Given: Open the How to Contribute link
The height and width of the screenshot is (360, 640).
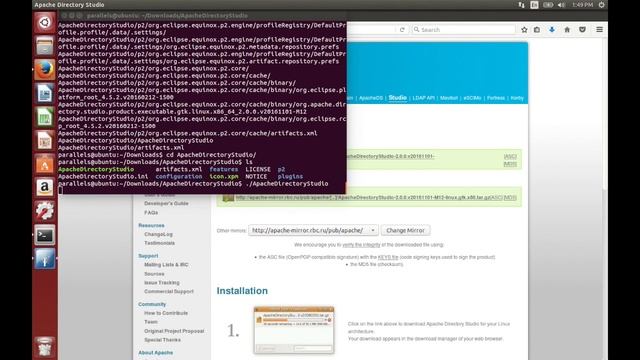Looking at the screenshot, I should (x=166, y=313).
